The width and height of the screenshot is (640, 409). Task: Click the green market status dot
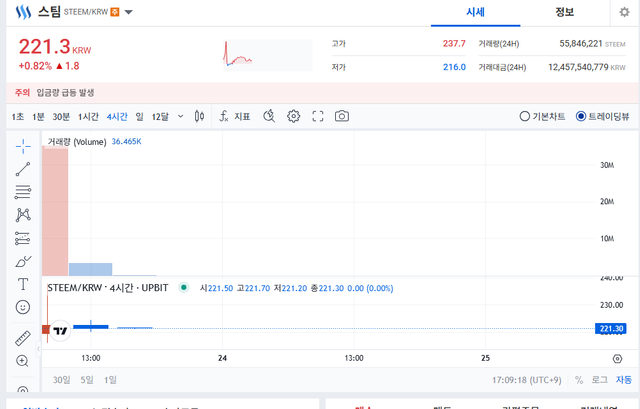pyautogui.click(x=184, y=288)
